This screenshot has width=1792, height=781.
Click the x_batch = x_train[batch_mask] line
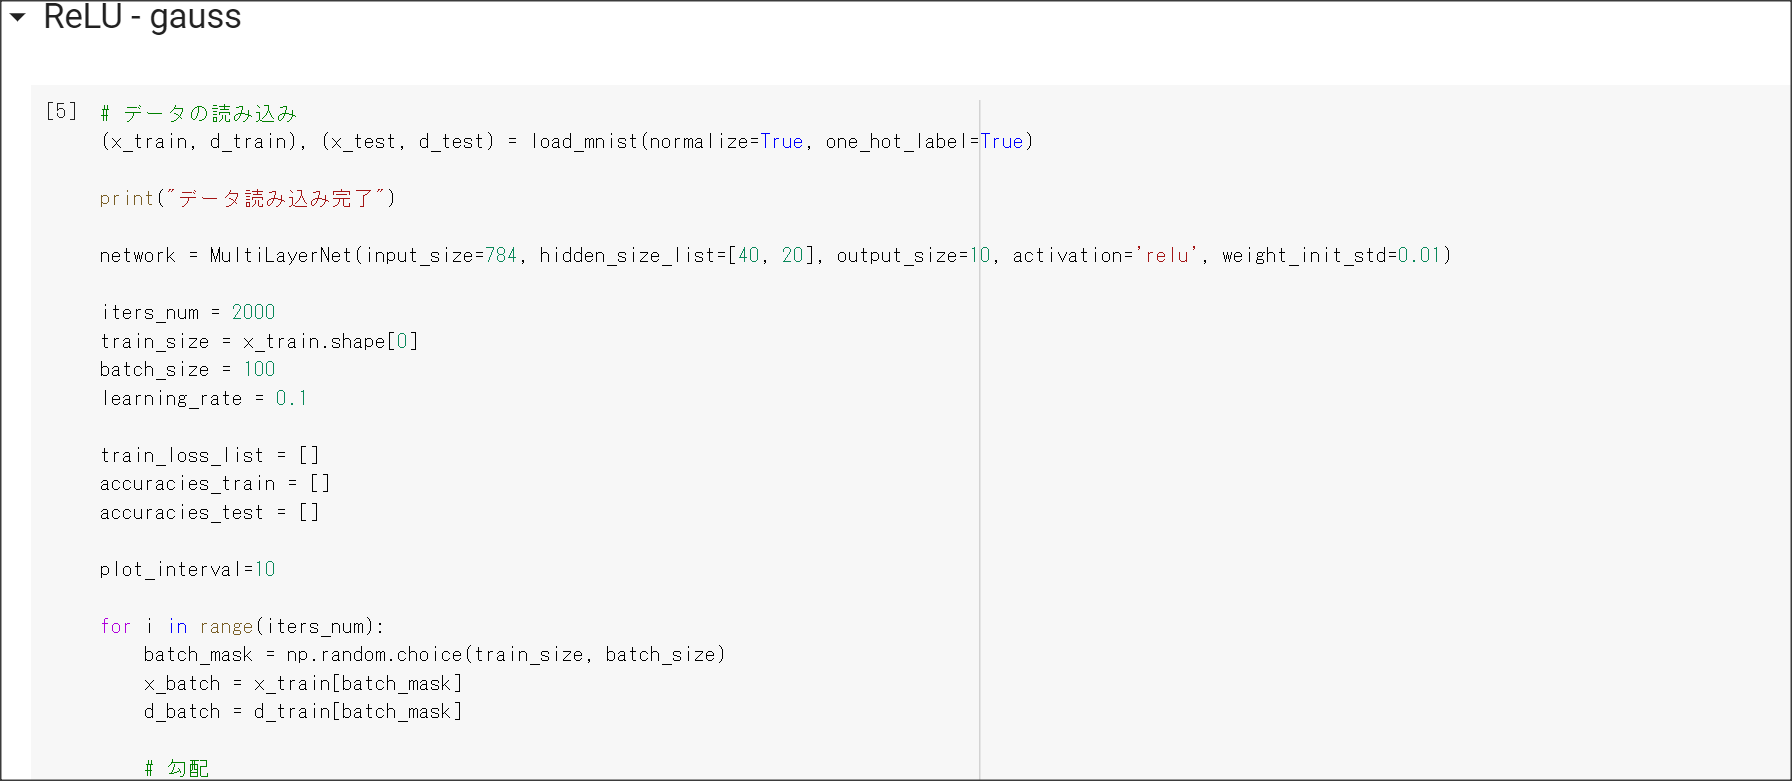303,684
